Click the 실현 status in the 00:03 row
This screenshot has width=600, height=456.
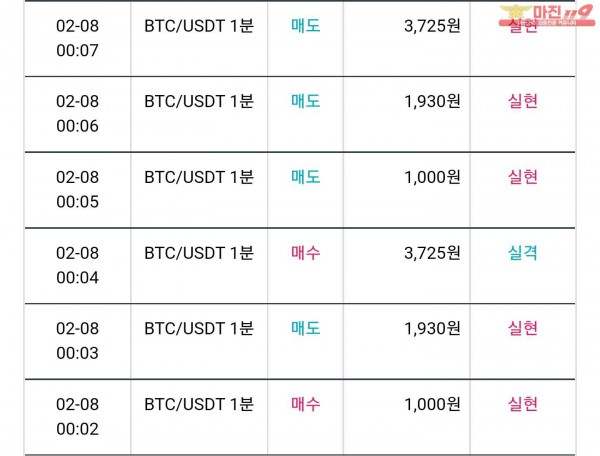click(523, 328)
